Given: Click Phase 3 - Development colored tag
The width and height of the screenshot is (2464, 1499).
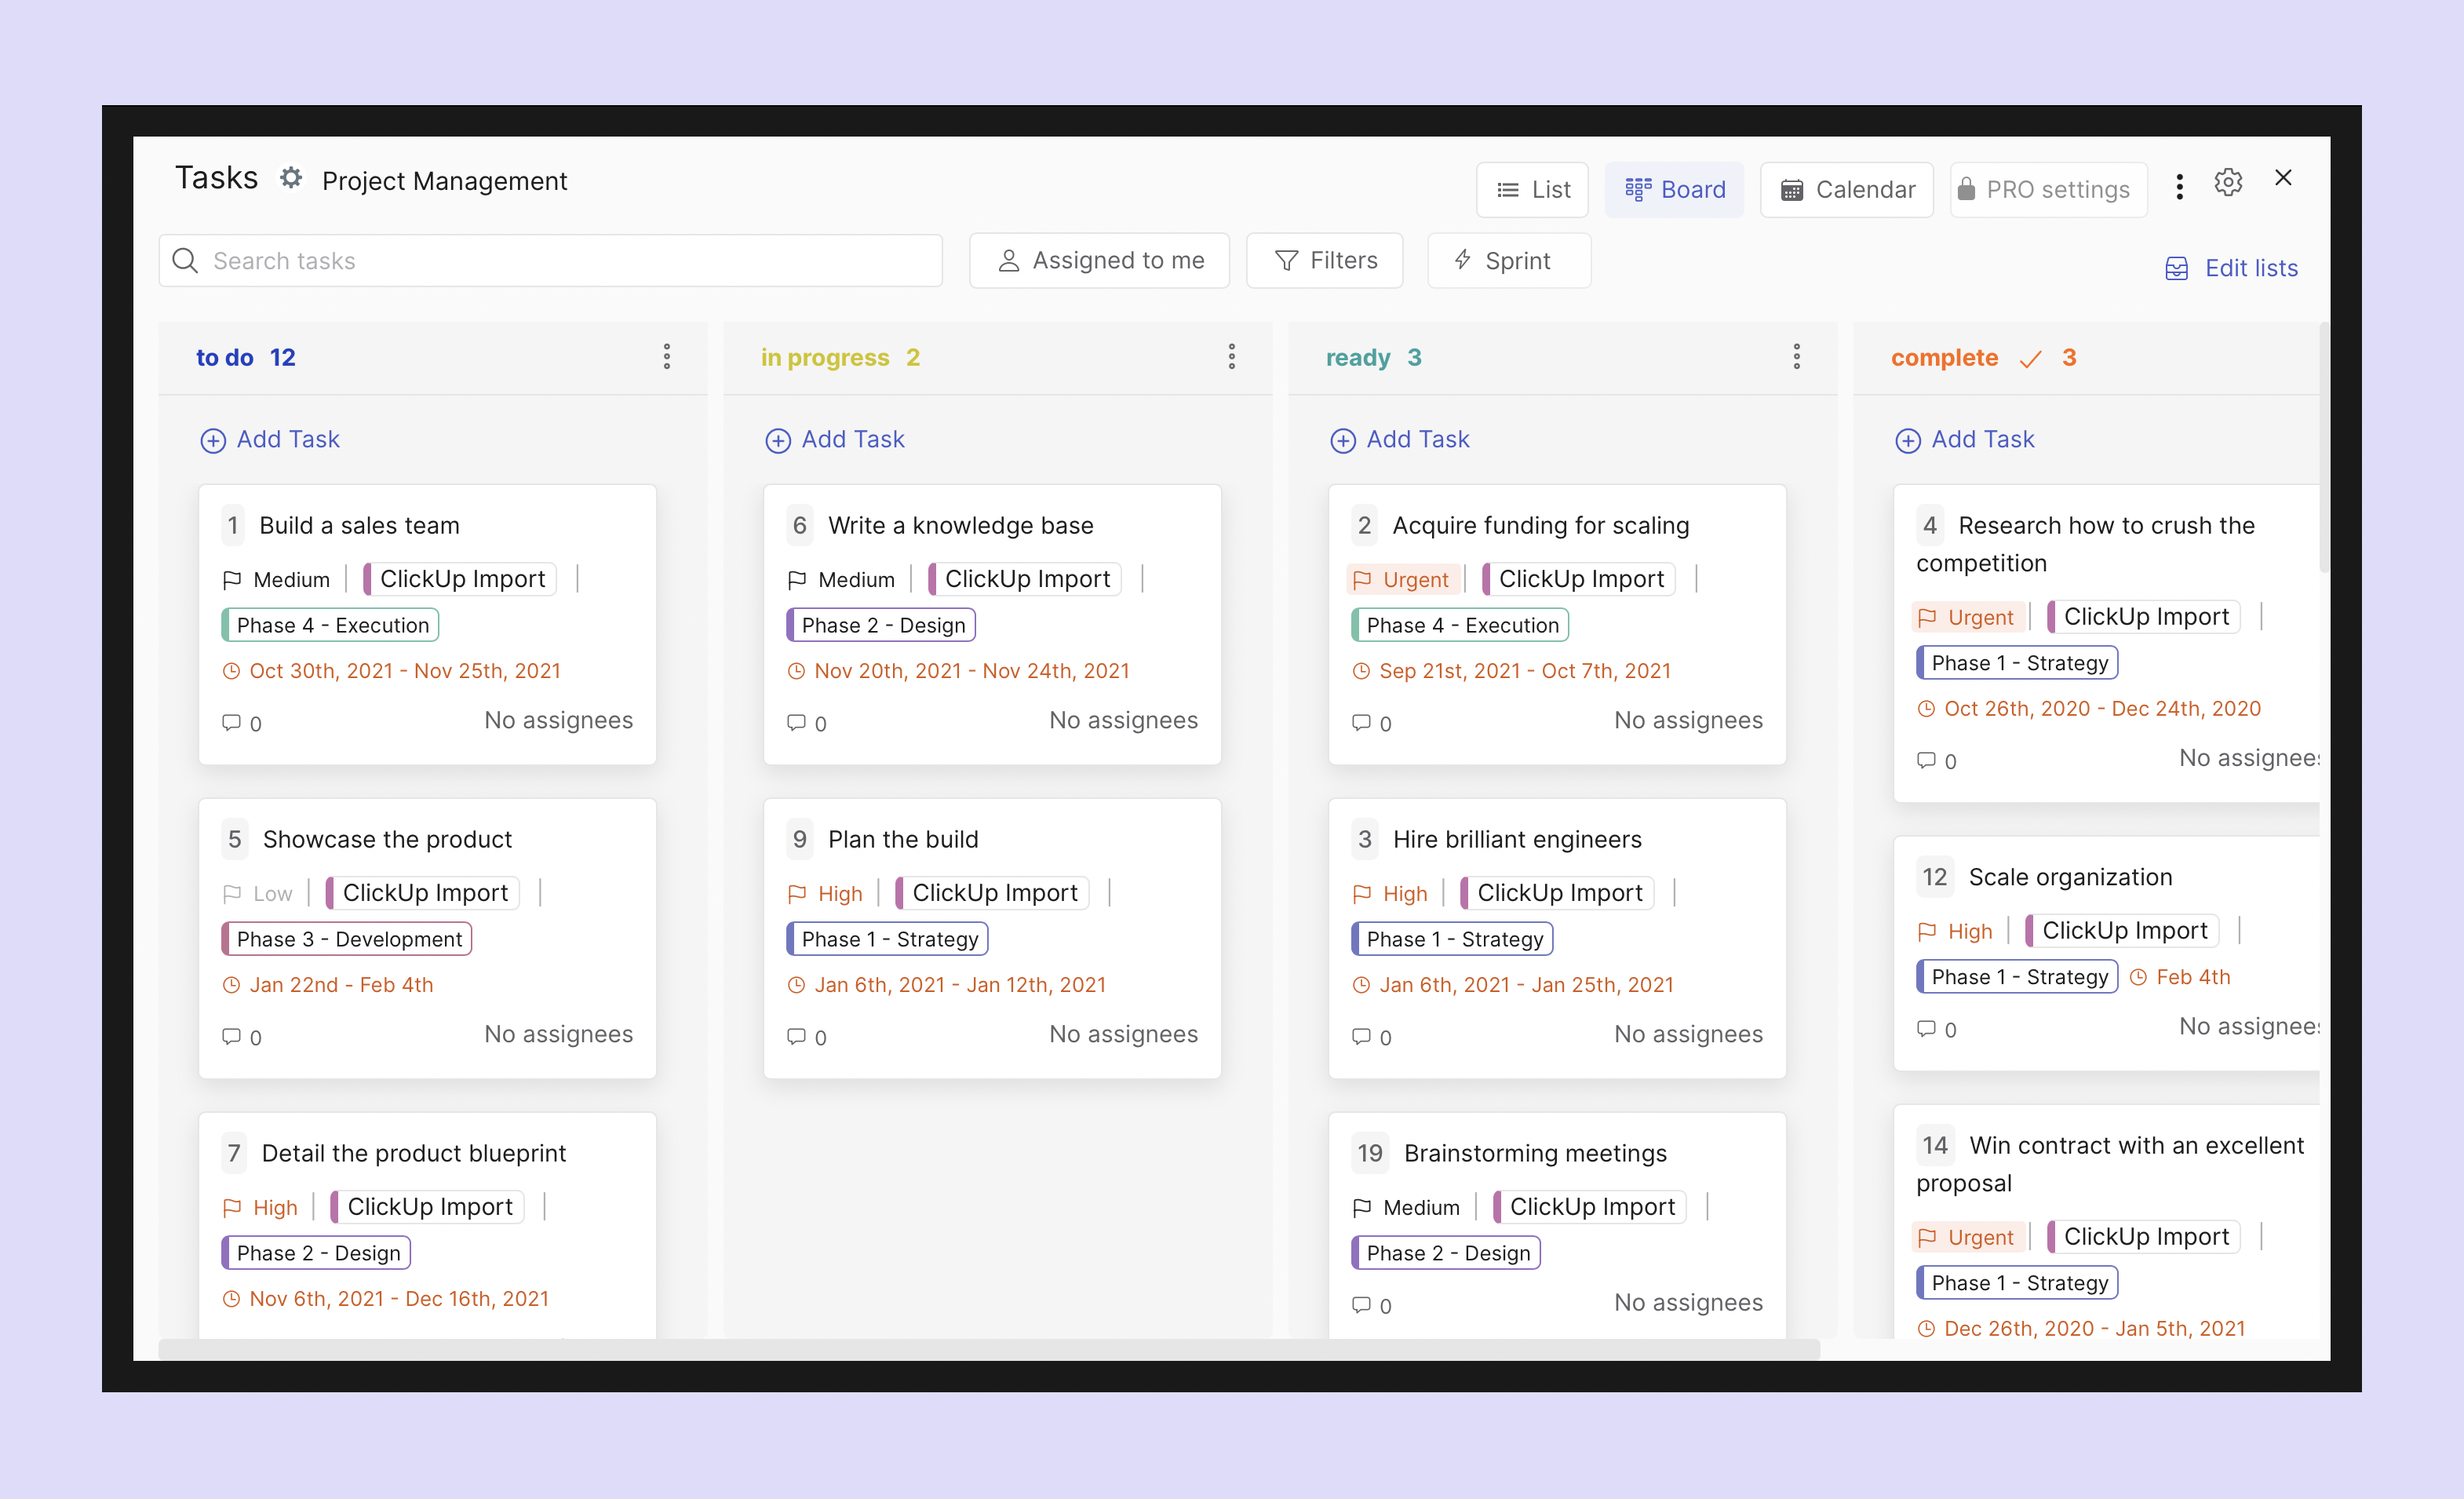Looking at the screenshot, I should point(347,939).
